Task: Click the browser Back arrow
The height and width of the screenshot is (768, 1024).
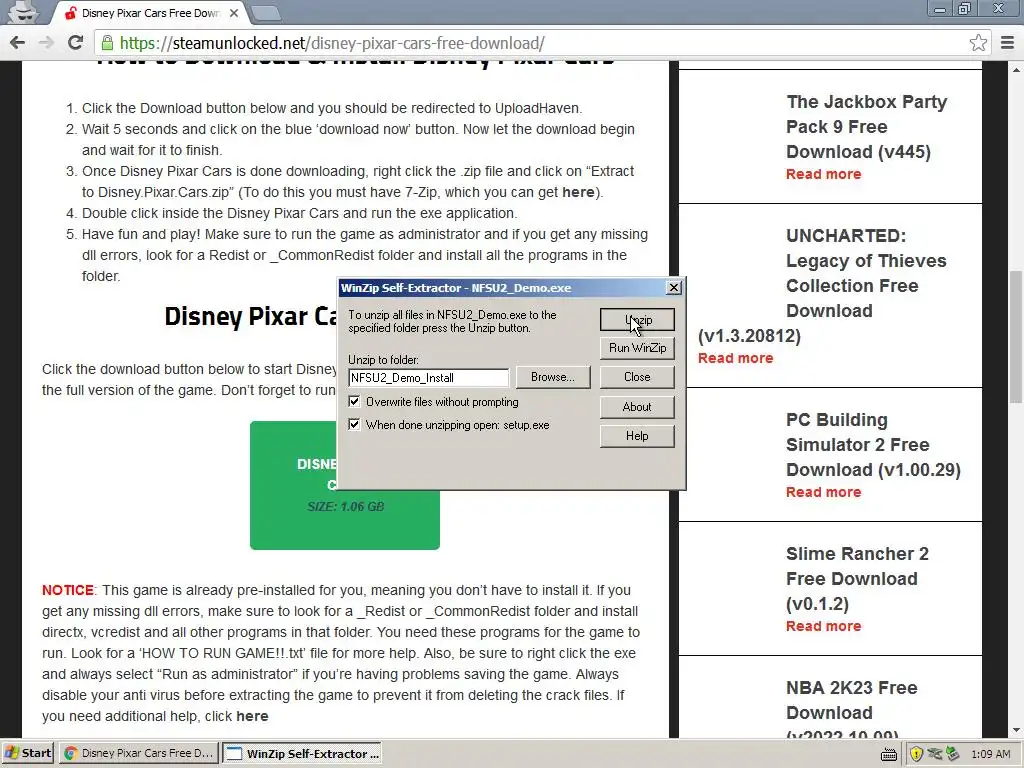Action: pos(18,43)
